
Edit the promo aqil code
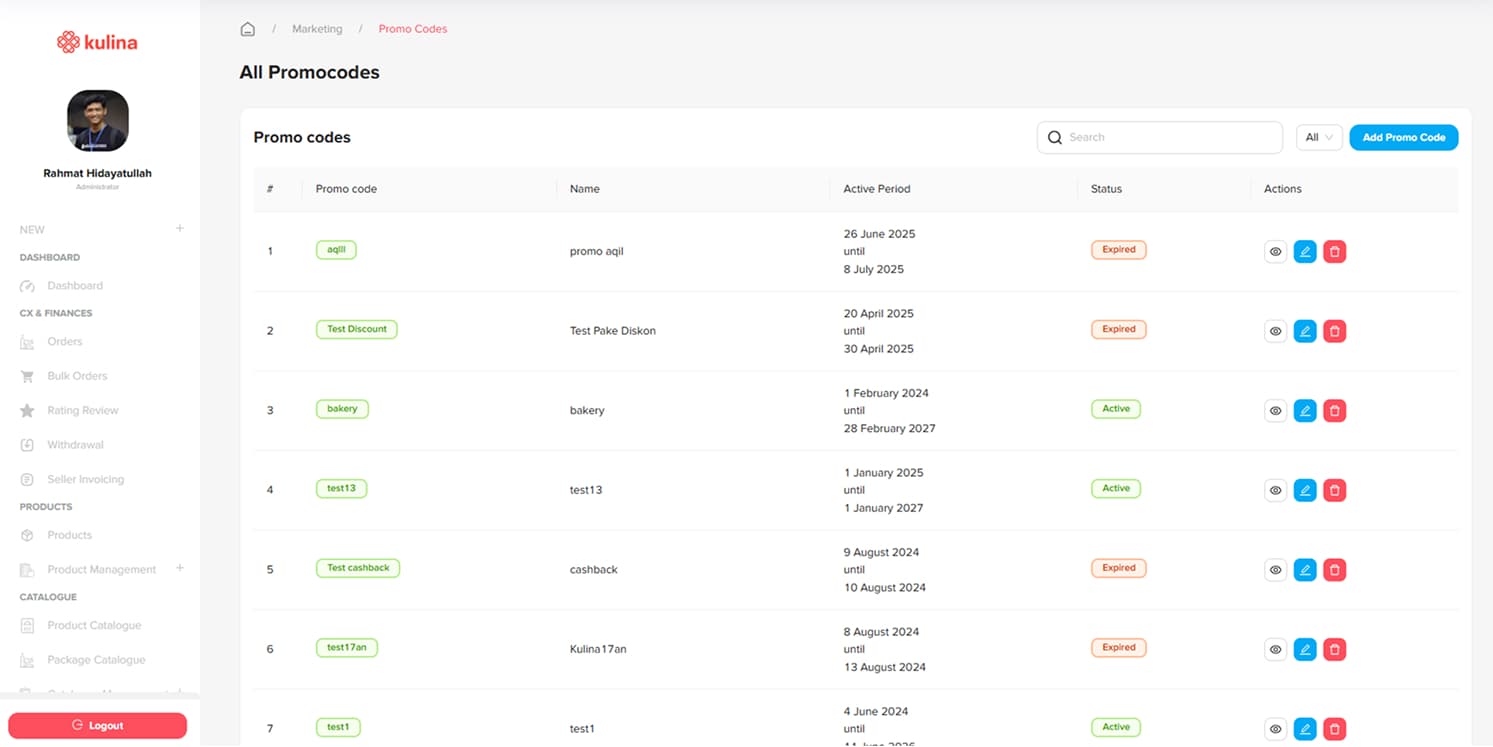(1304, 252)
